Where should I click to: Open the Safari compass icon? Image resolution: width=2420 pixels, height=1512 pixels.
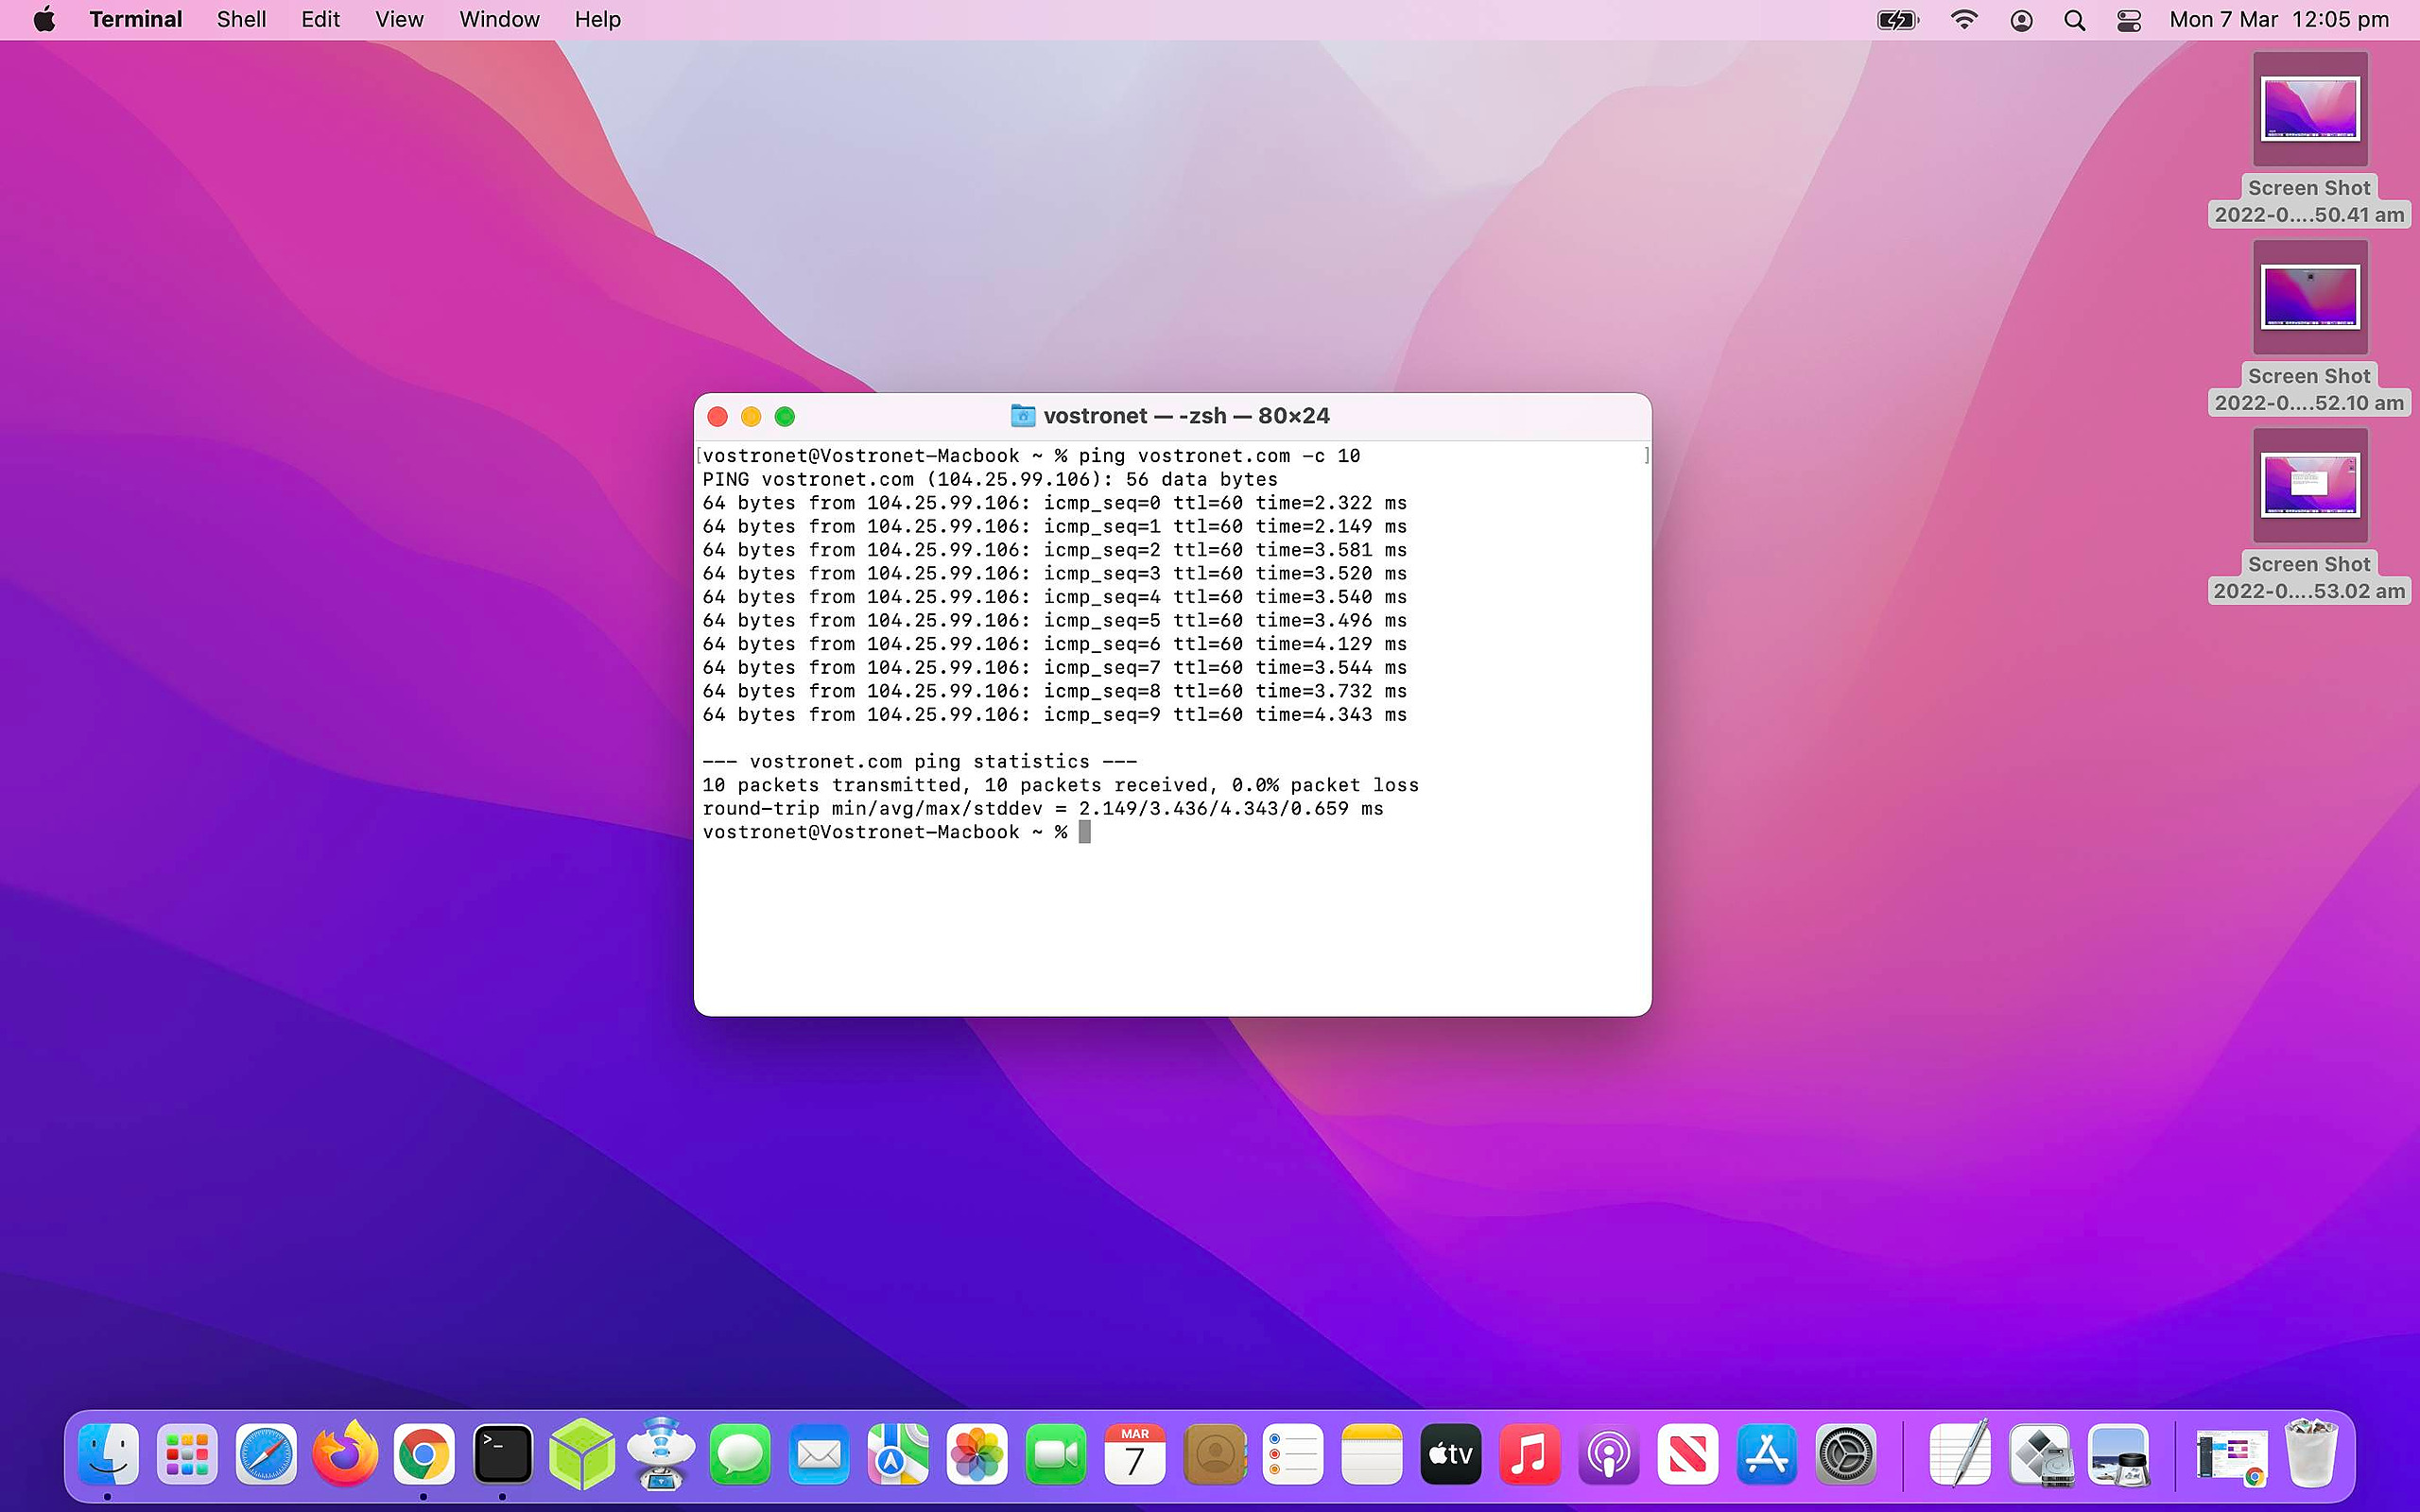pyautogui.click(x=266, y=1454)
